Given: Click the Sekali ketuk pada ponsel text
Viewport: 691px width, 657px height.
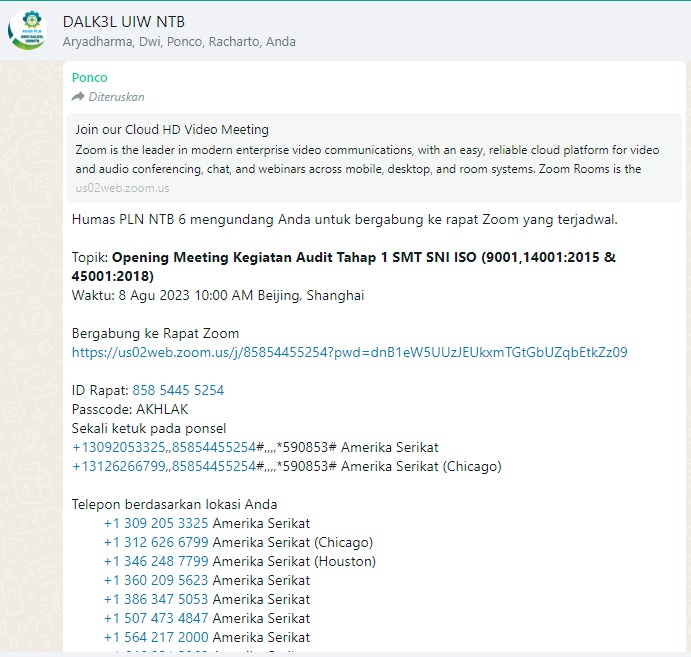Looking at the screenshot, I should point(149,428).
